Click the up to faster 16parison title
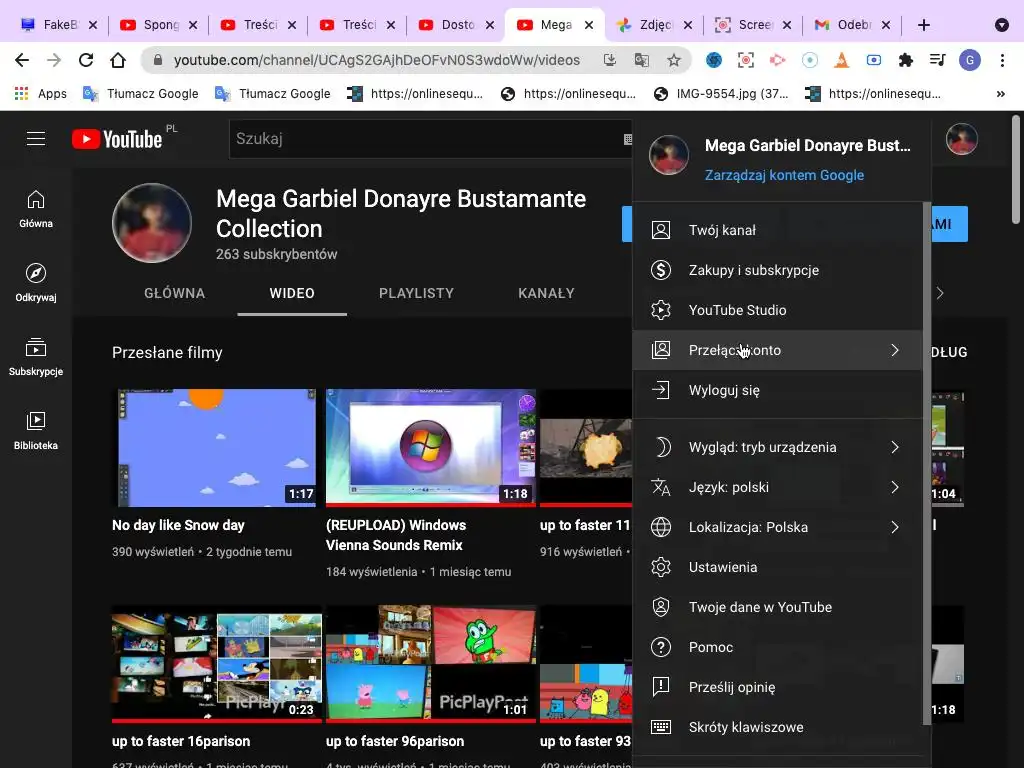This screenshot has width=1024, height=768. click(181, 741)
